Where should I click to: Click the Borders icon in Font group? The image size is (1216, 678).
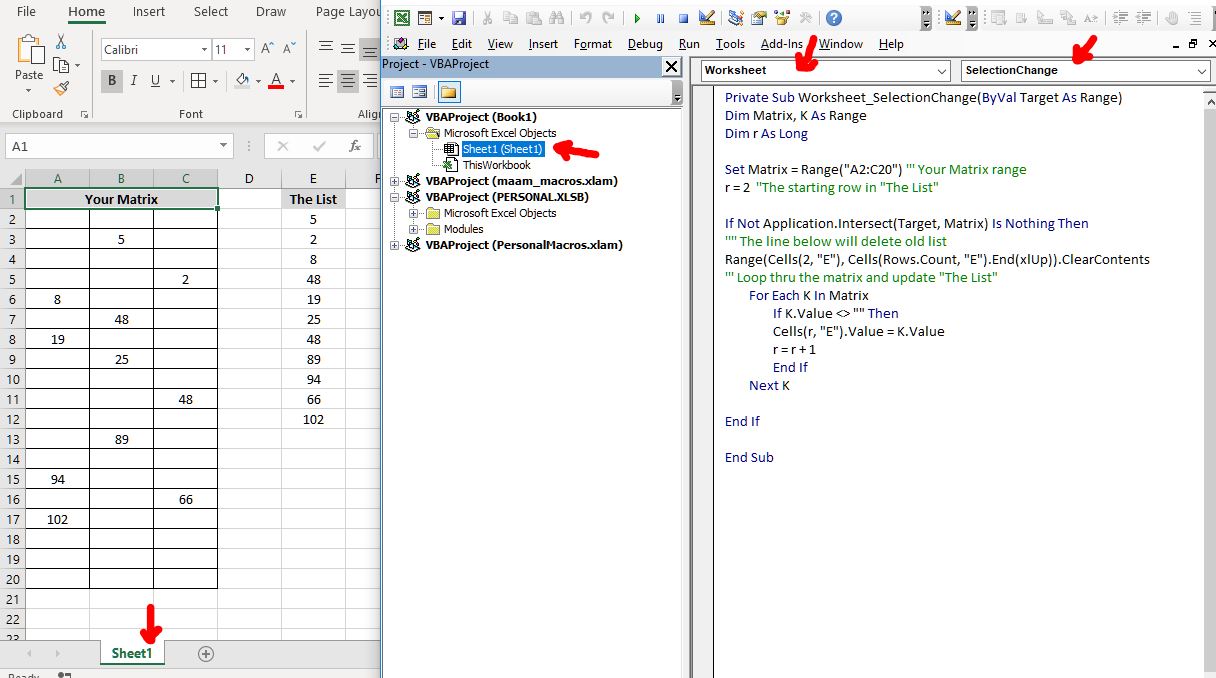pos(198,81)
